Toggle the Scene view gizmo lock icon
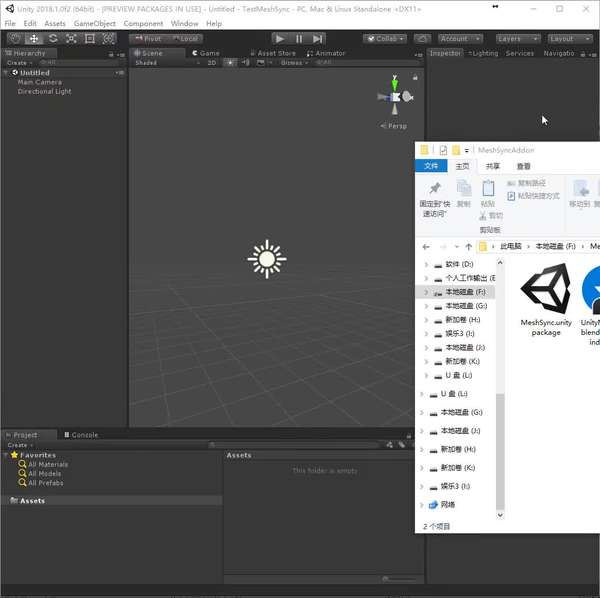The image size is (600, 598). (x=415, y=78)
